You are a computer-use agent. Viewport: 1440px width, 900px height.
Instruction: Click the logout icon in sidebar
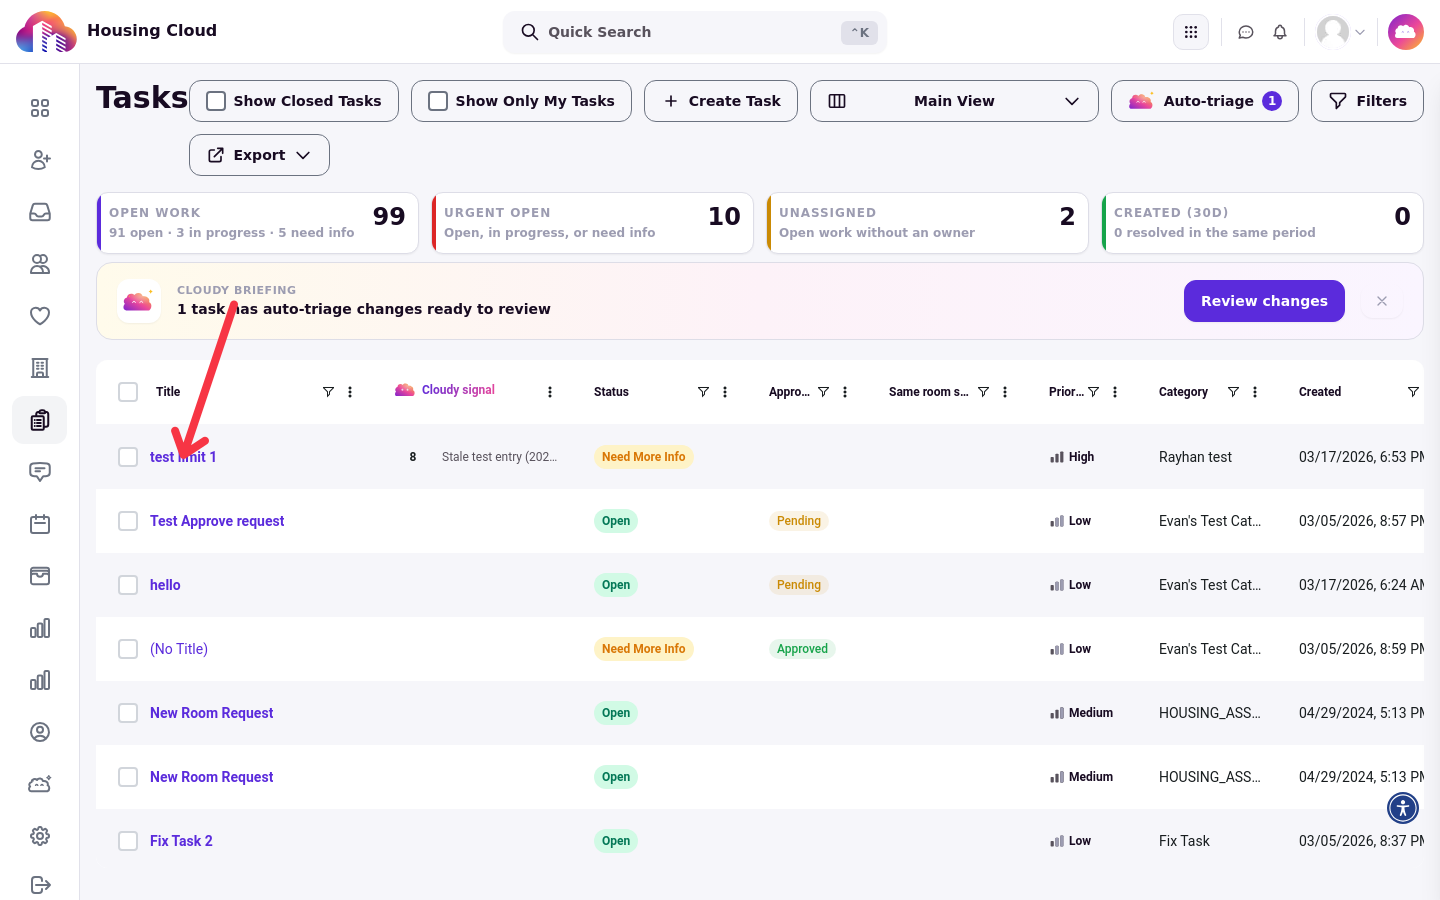(40, 884)
